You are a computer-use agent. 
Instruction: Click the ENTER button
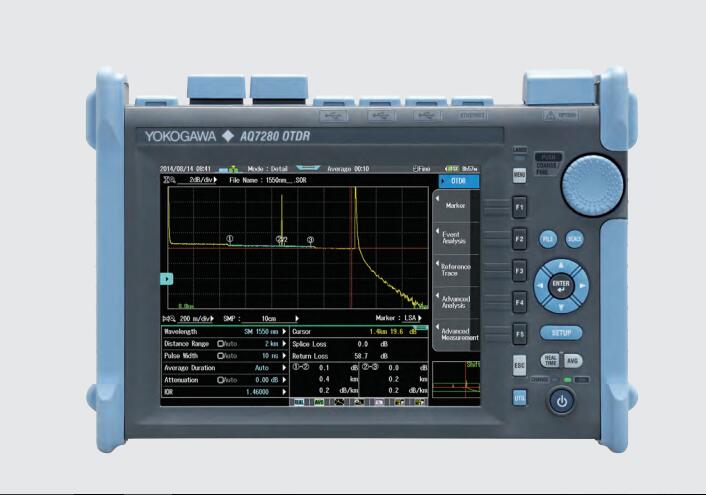pyautogui.click(x=561, y=286)
